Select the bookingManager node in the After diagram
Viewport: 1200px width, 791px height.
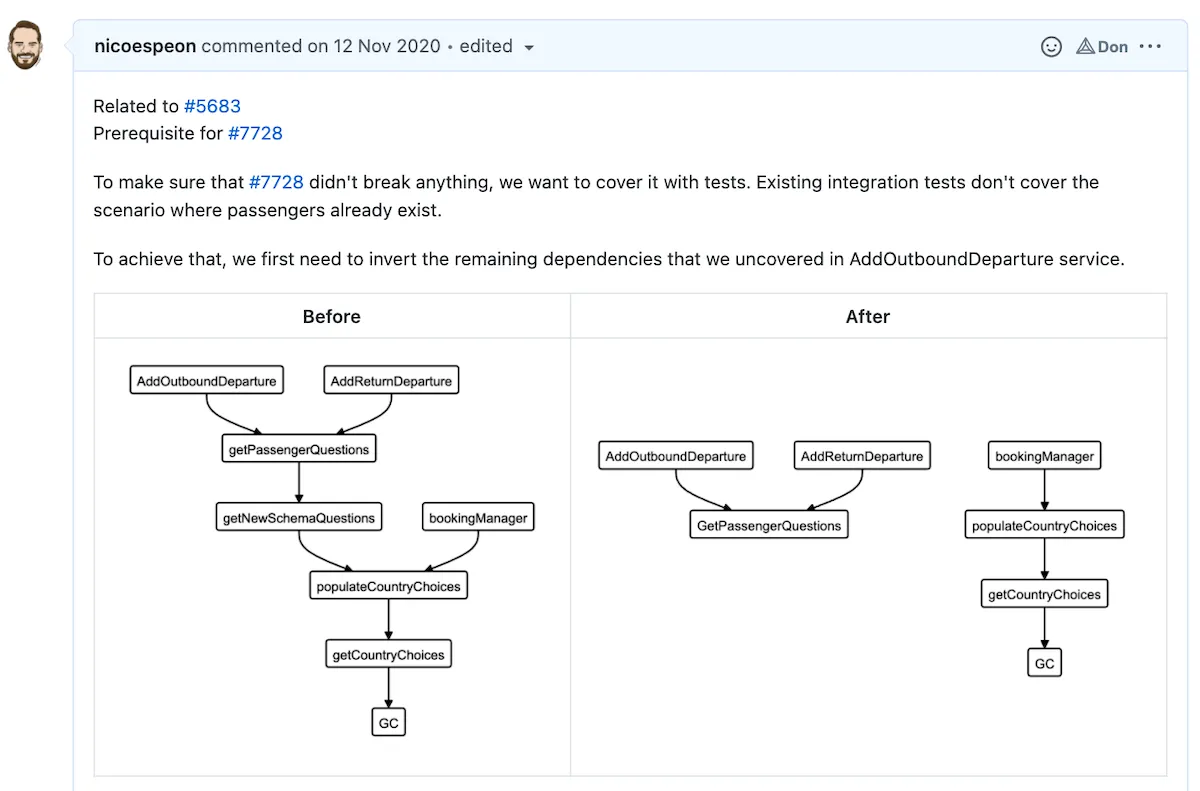[1044, 455]
